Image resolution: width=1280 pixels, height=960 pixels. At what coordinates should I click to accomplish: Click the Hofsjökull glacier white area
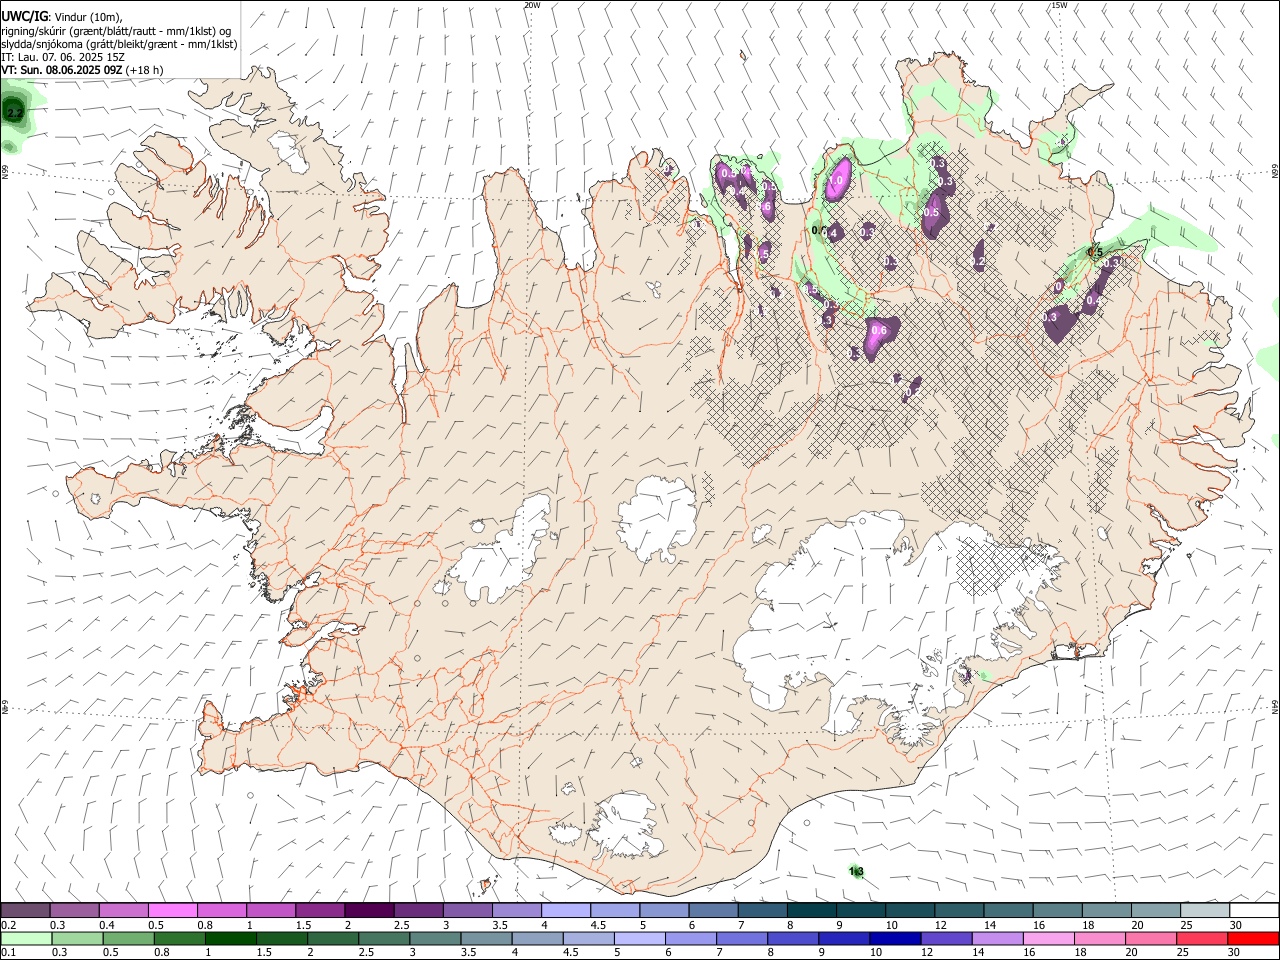[x=657, y=517]
